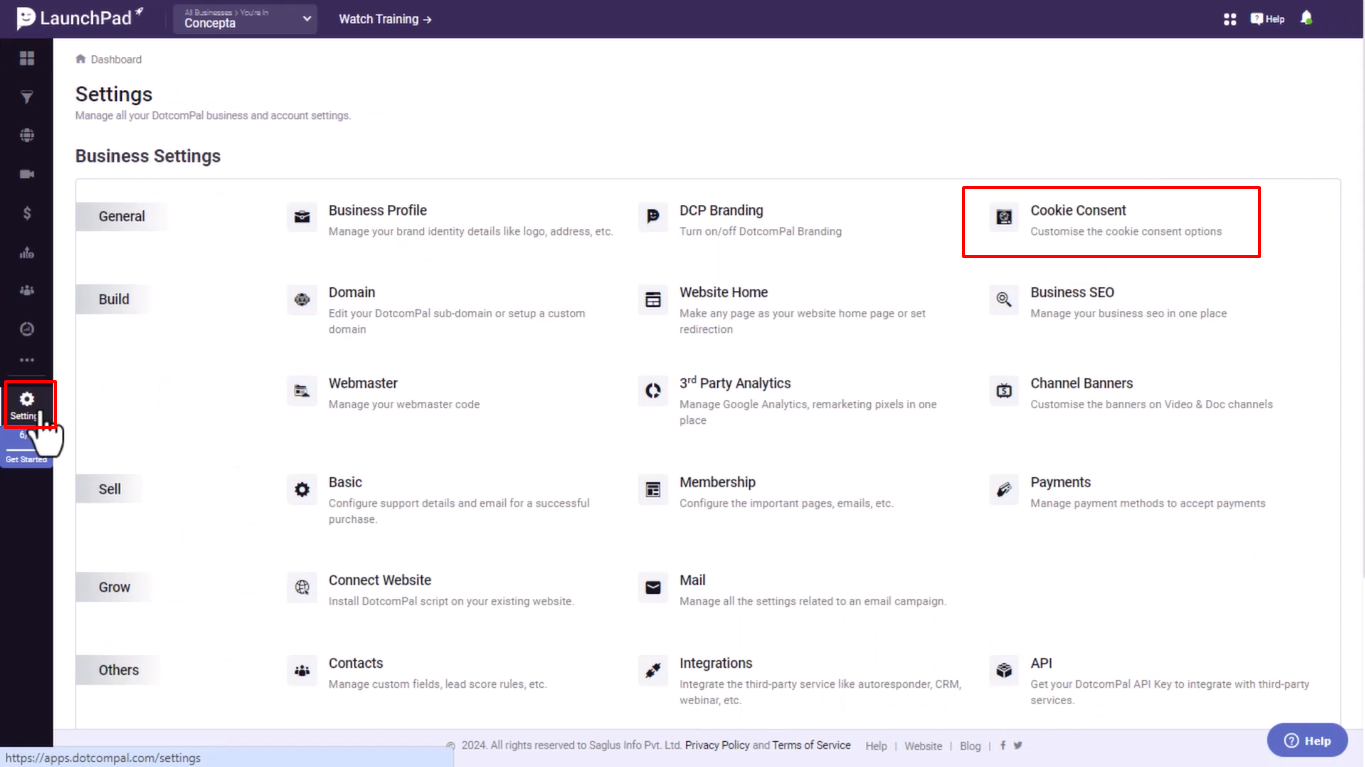
Task: Select the Sell settings category
Action: coord(110,489)
